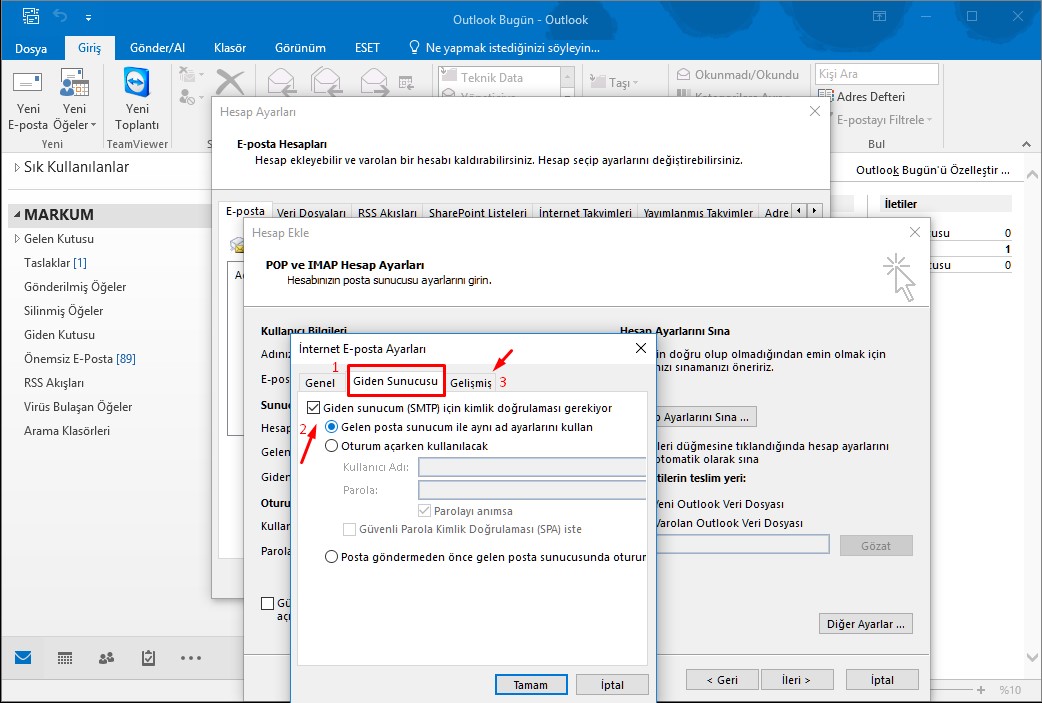Open Yeni Öğeler dropdown arrow
The image size is (1042, 703).
coord(94,125)
